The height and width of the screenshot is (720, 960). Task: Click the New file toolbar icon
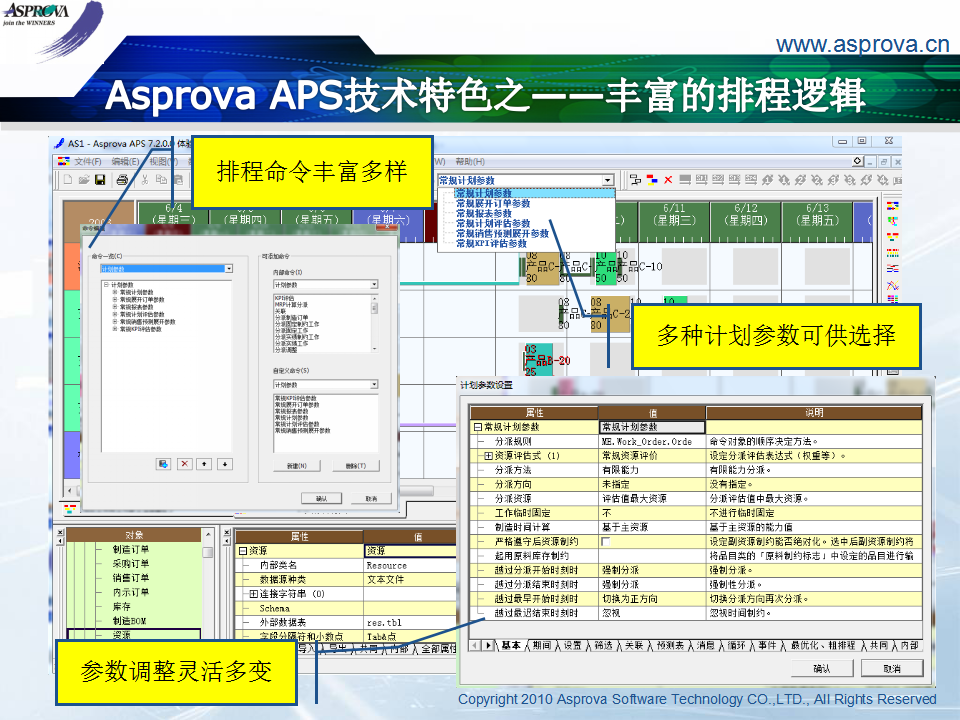(68, 179)
